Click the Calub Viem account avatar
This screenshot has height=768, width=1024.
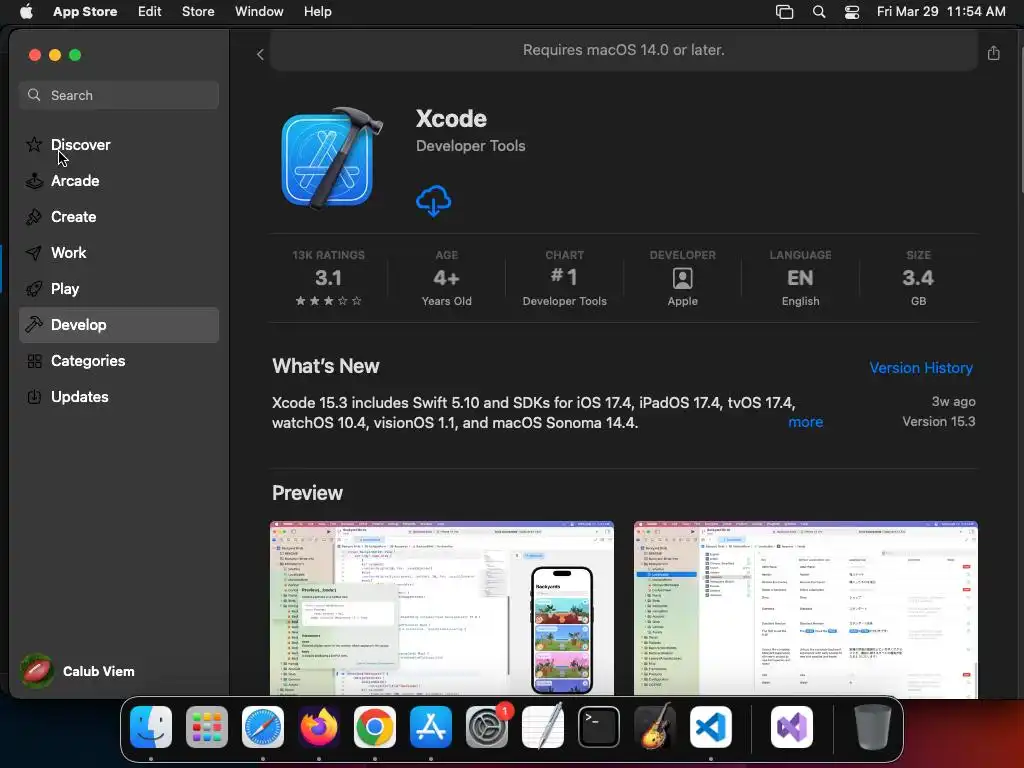37,671
